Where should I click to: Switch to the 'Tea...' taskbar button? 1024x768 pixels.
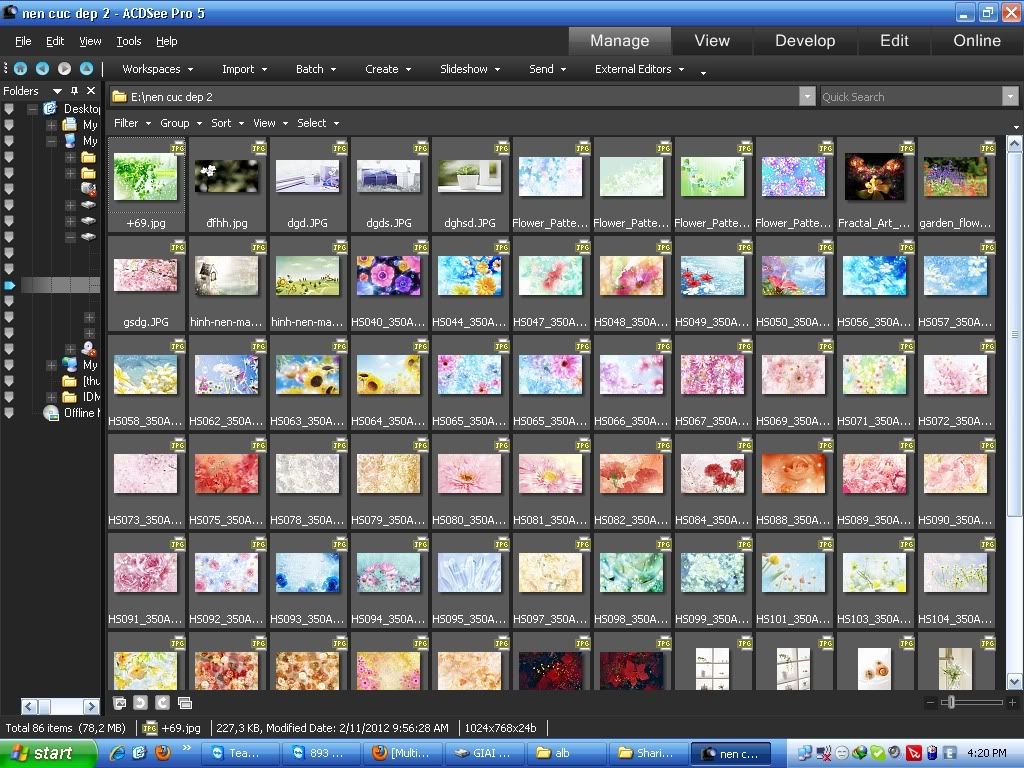click(x=240, y=753)
